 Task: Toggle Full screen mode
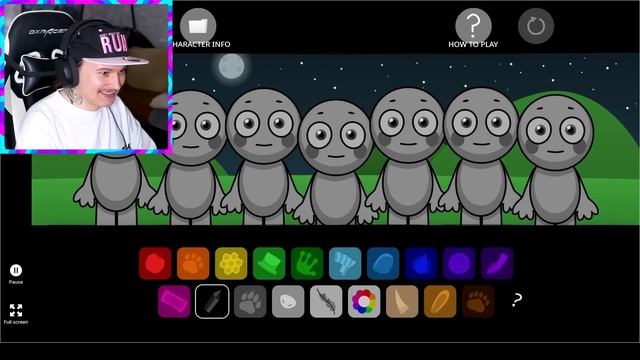[x=16, y=310]
